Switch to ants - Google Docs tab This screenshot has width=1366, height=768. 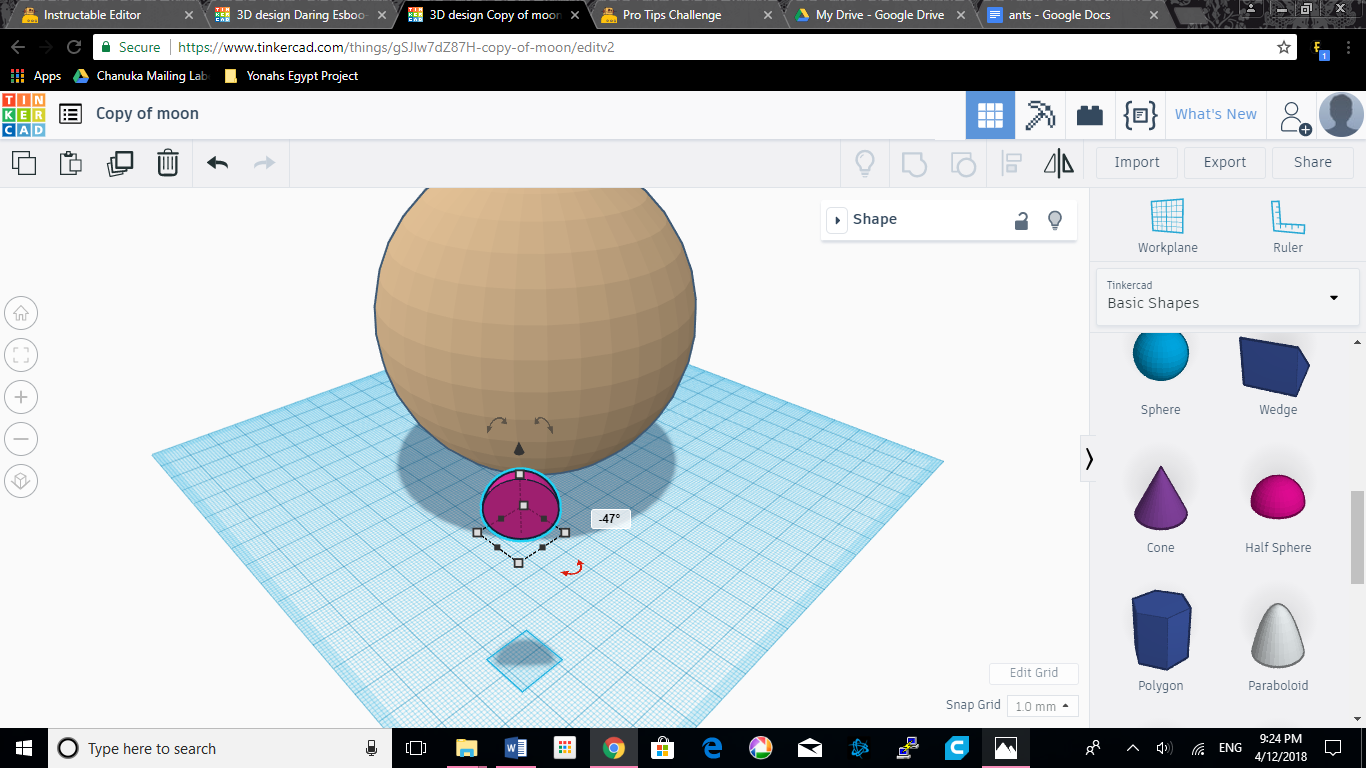click(1071, 15)
